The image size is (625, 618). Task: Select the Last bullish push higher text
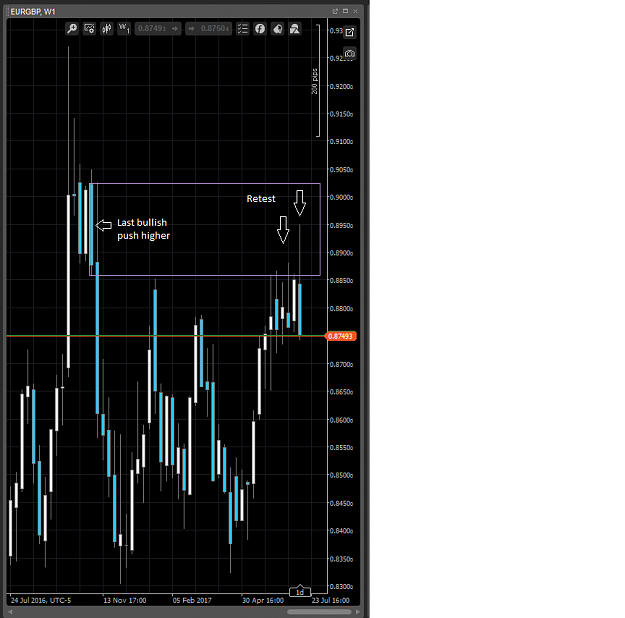tap(143, 229)
